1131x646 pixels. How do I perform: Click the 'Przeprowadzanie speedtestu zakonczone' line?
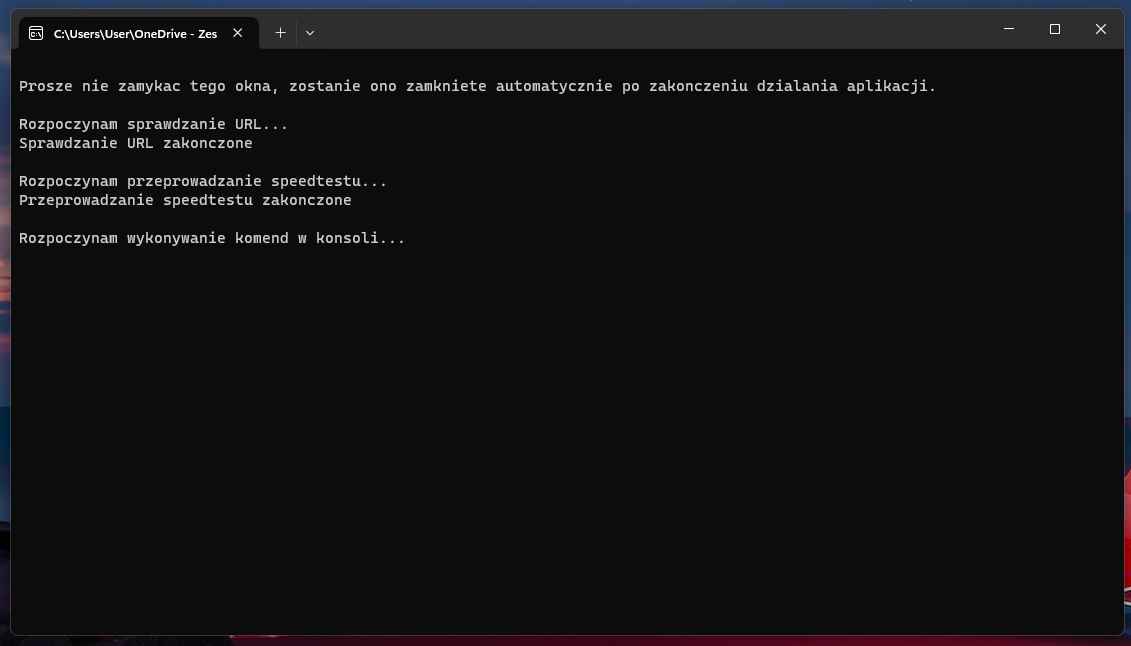pos(185,200)
